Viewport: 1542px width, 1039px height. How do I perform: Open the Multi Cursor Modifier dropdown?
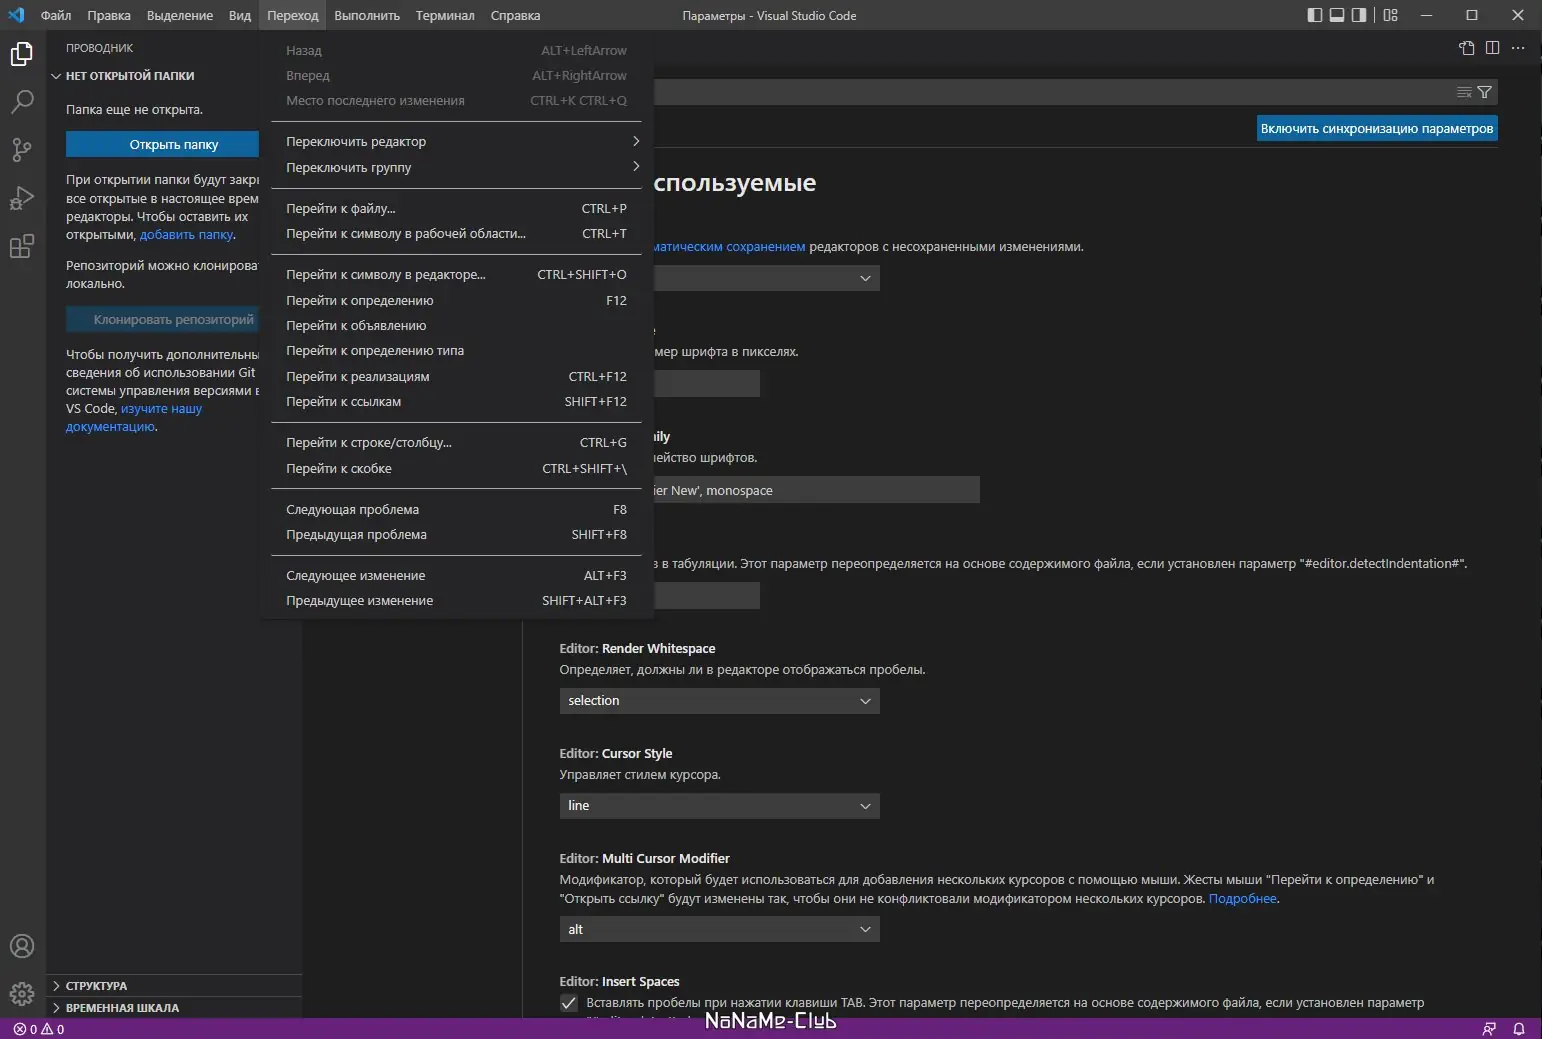coord(718,929)
